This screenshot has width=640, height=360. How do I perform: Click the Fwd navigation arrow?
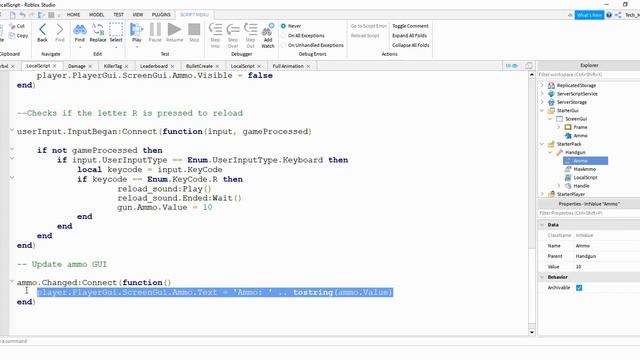[x=60, y=29]
